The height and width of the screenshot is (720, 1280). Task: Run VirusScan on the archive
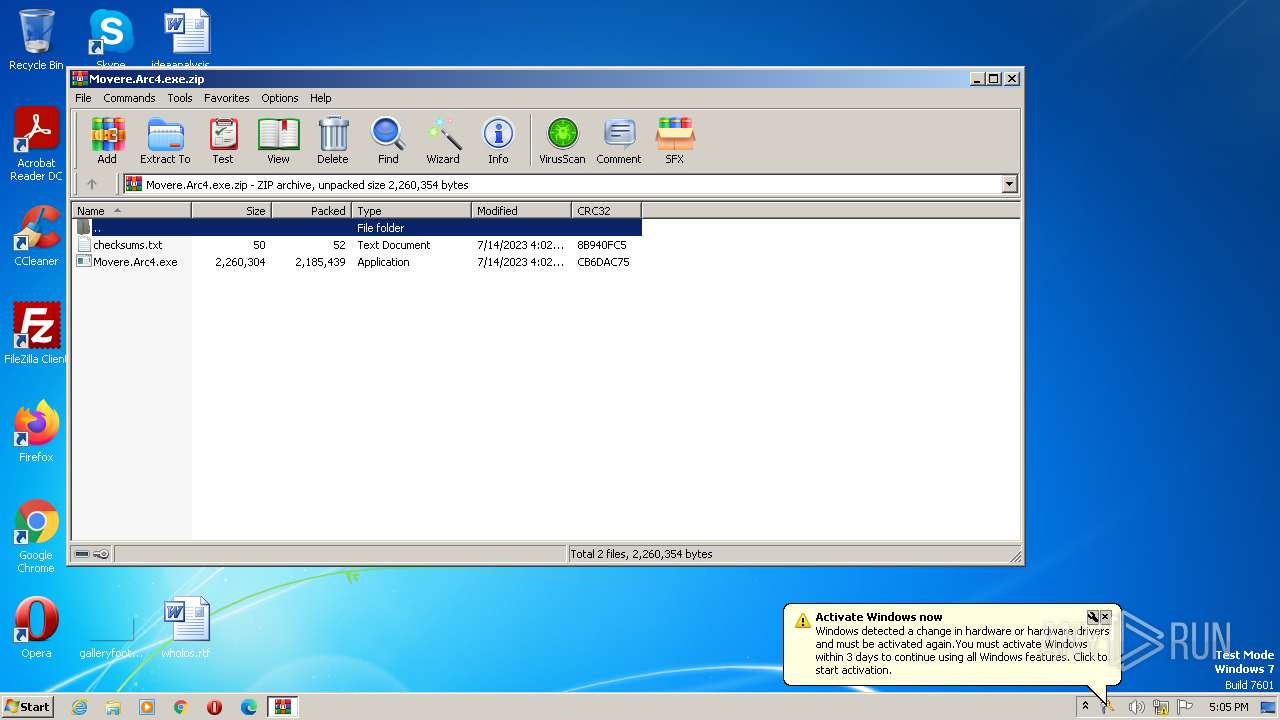[562, 140]
